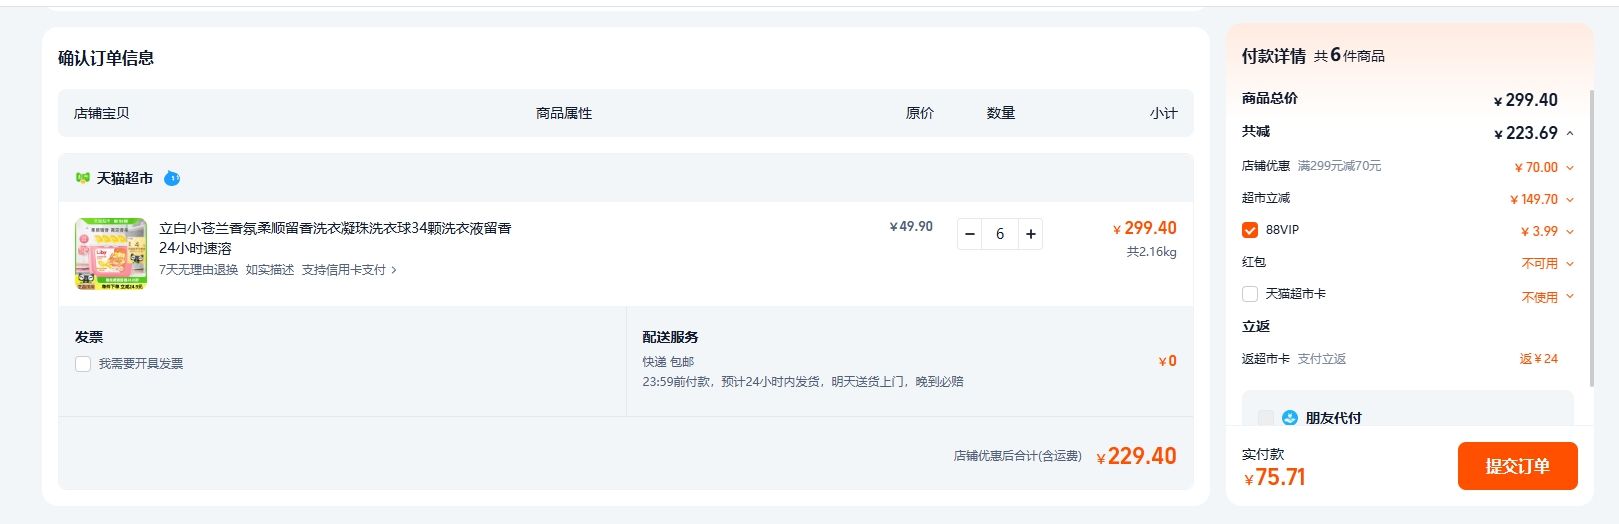Viewport: 1619px width, 524px height.
Task: Click the blue badge icon beside 天猫超市
Action: pos(172,178)
